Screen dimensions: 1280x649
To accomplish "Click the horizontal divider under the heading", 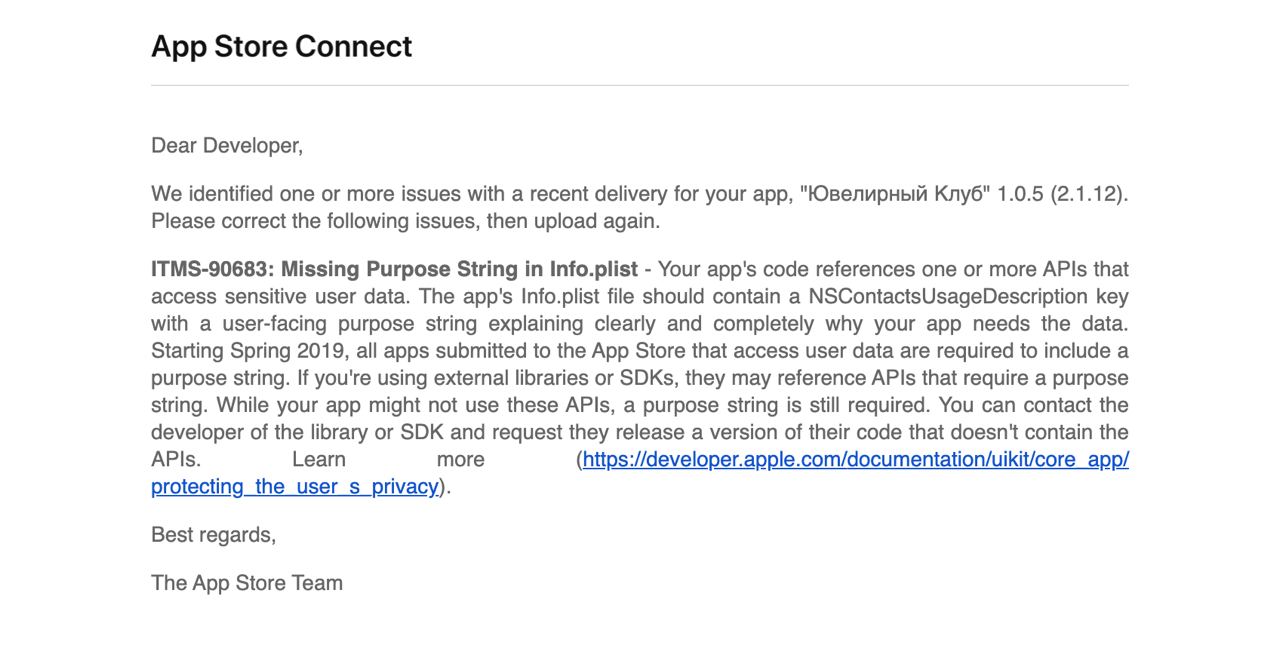I will [x=640, y=86].
